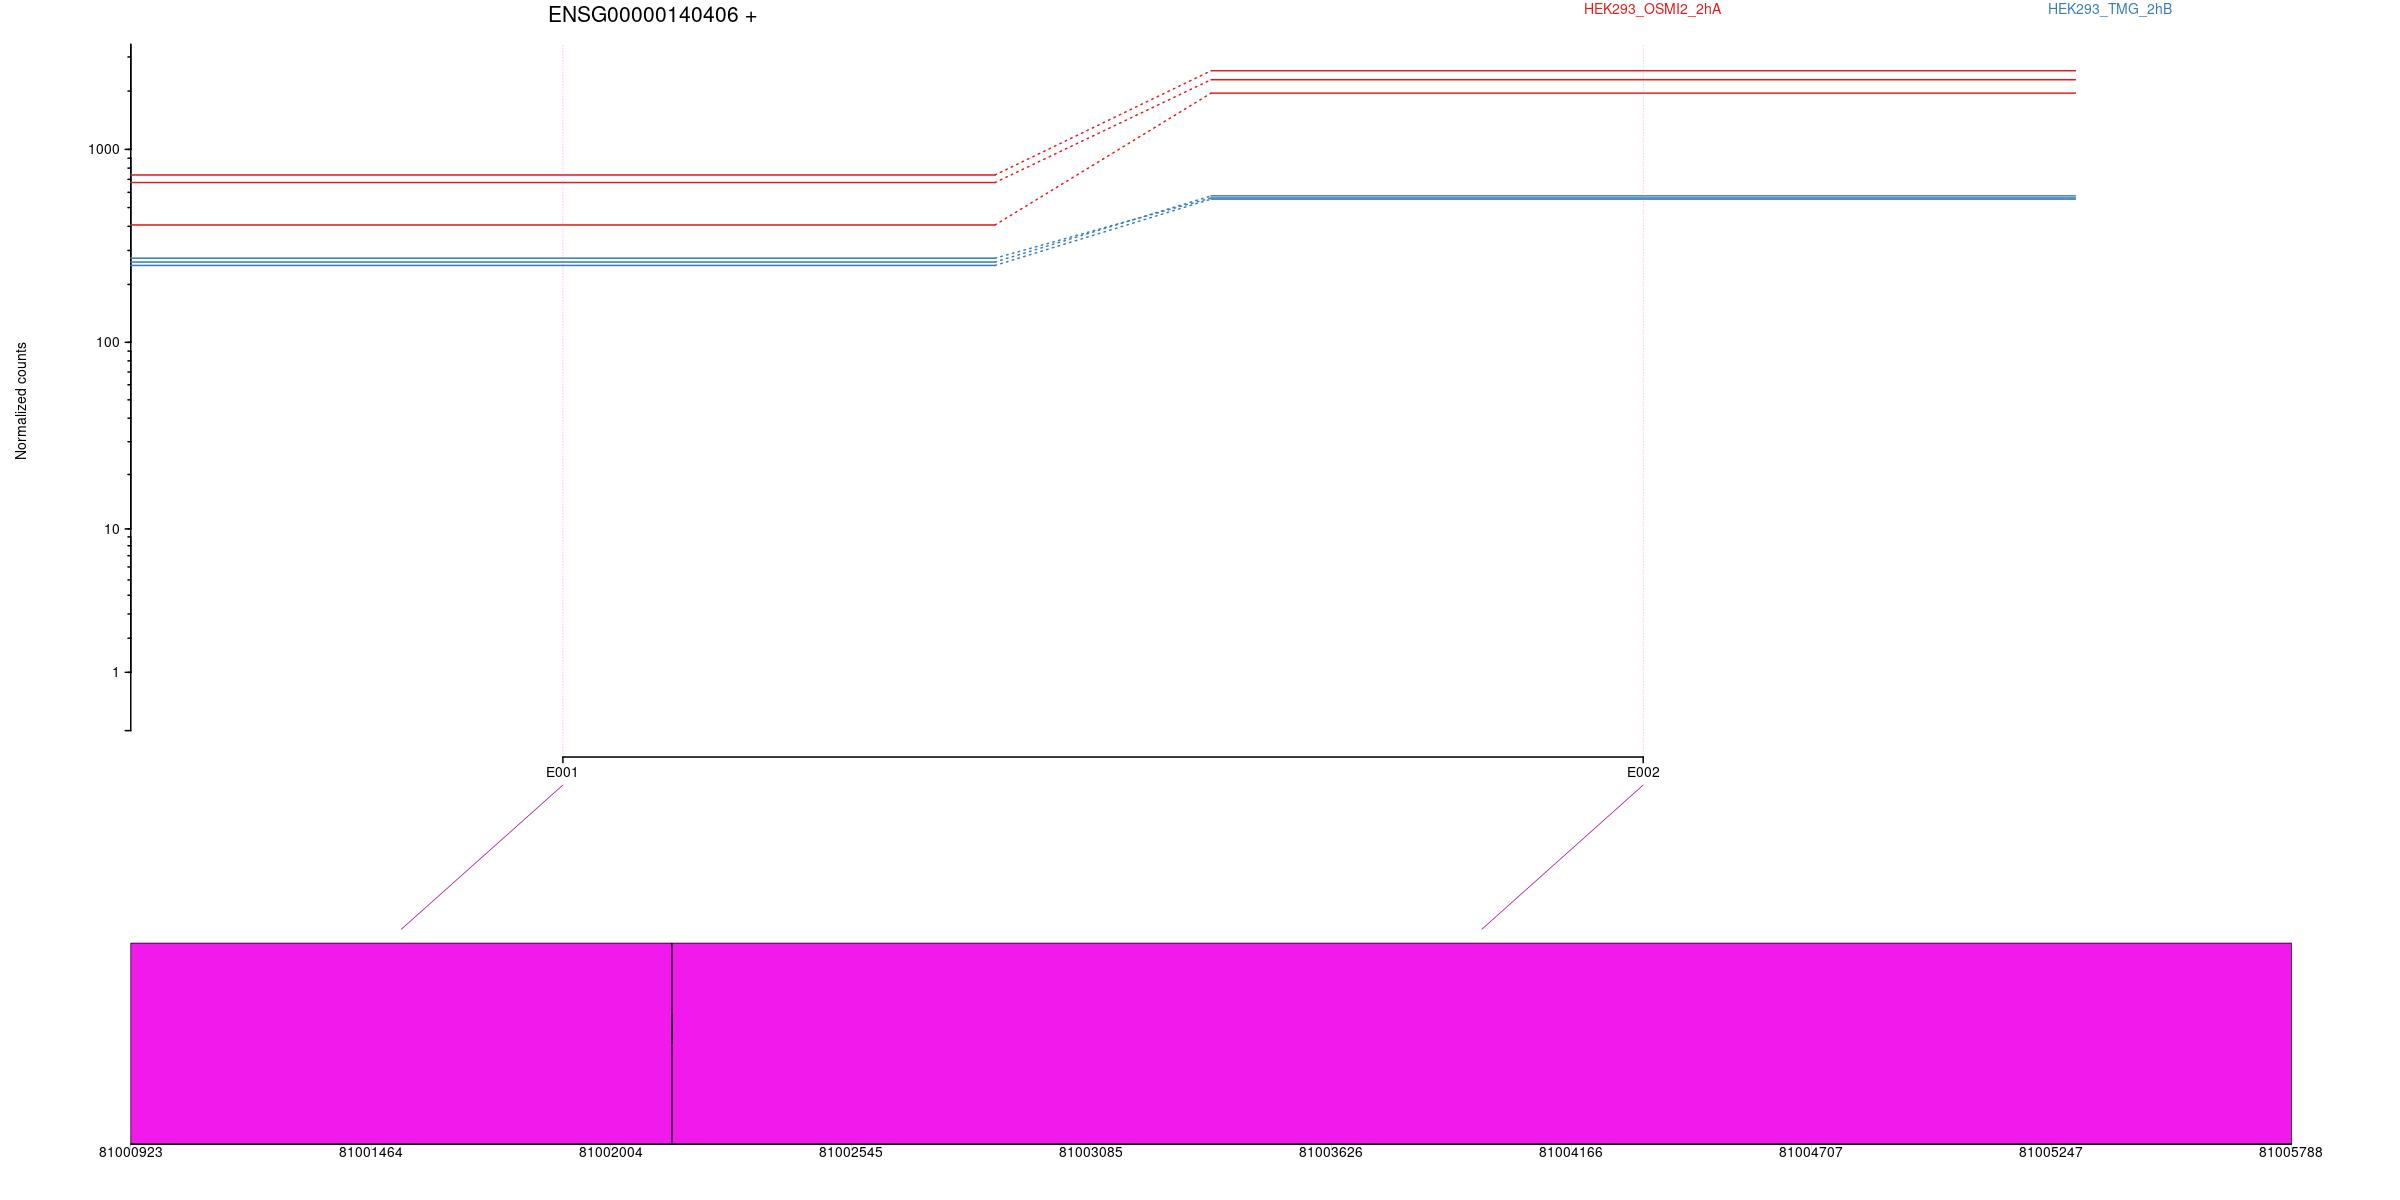This screenshot has width=2400, height=1200.
Task: Select the HEK293_OSMI2_2hA legend label
Action: point(1653,10)
